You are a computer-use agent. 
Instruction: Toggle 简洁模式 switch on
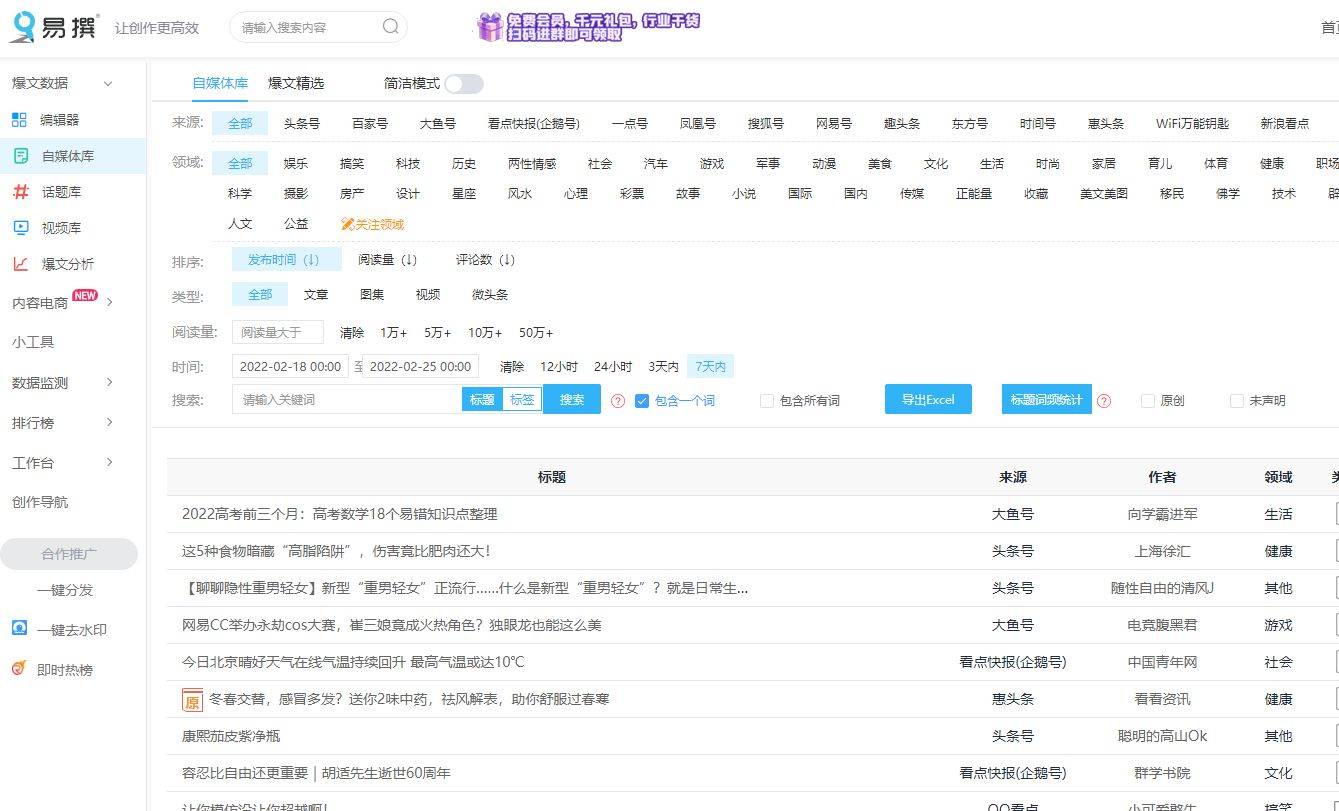pyautogui.click(x=462, y=84)
